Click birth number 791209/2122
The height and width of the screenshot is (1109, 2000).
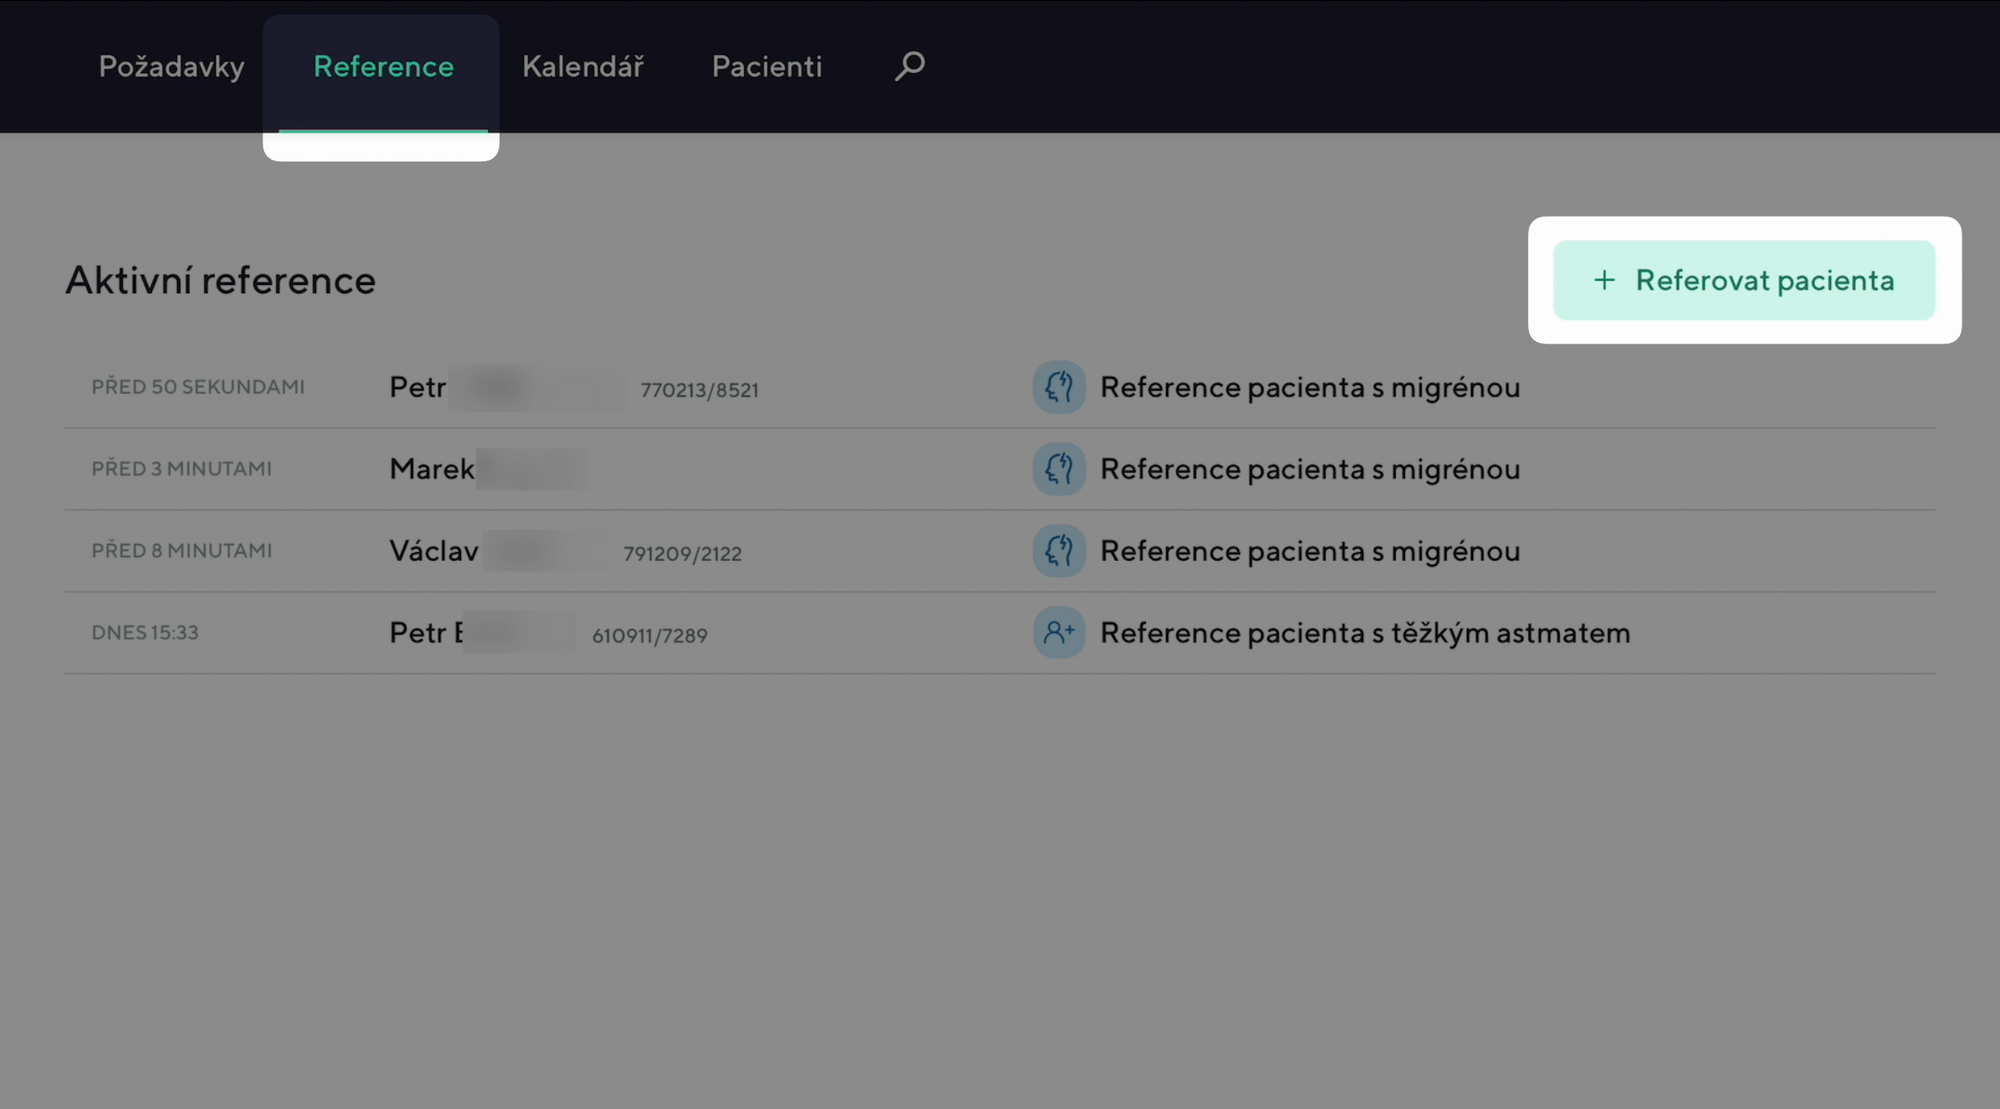[682, 554]
